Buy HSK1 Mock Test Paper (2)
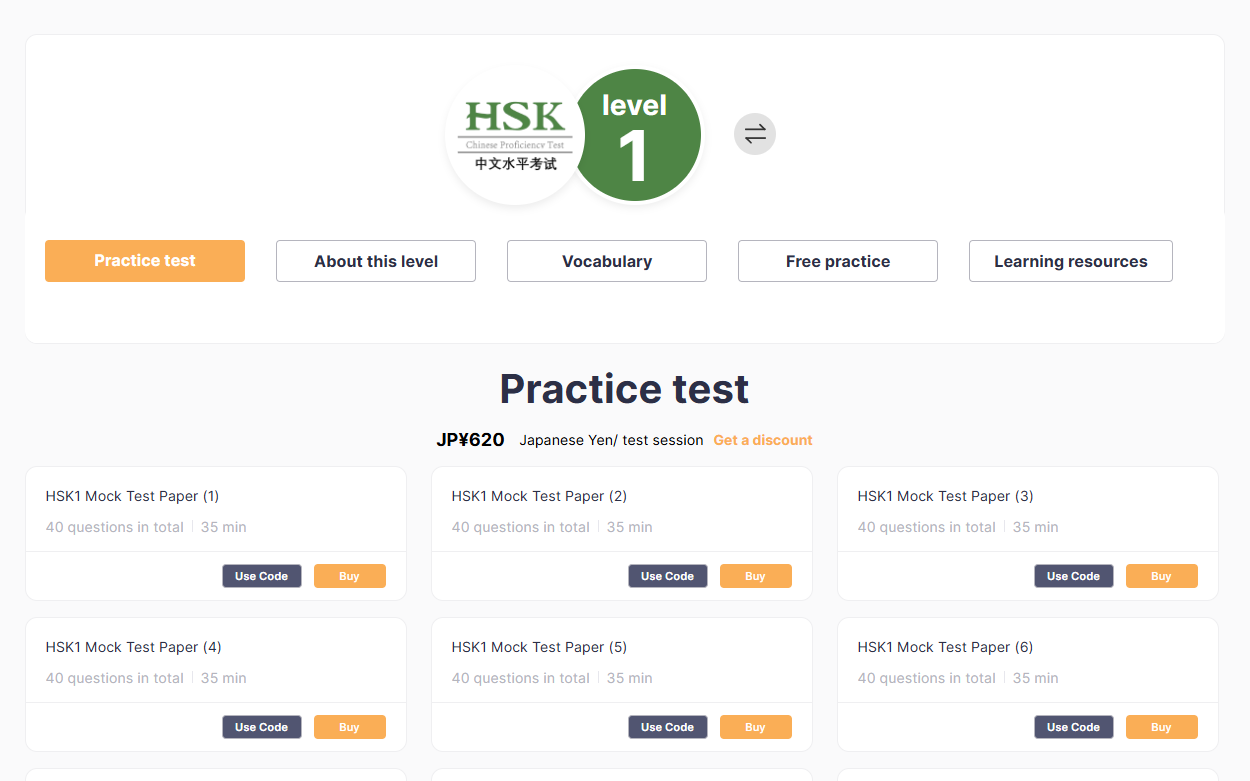The height and width of the screenshot is (781, 1250). tap(755, 576)
